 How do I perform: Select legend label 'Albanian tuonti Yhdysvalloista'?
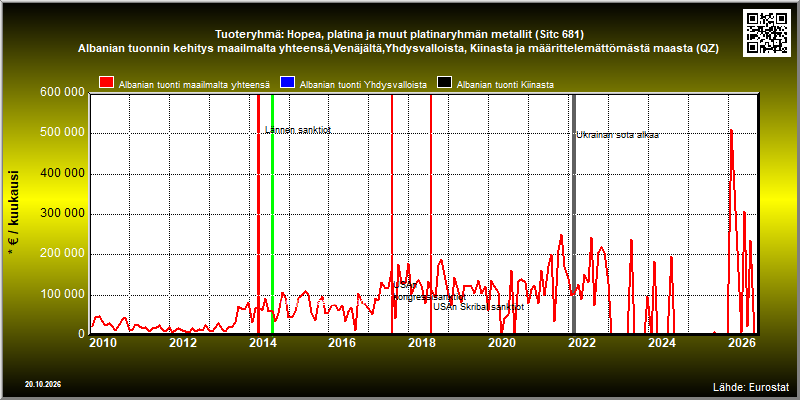(x=363, y=85)
